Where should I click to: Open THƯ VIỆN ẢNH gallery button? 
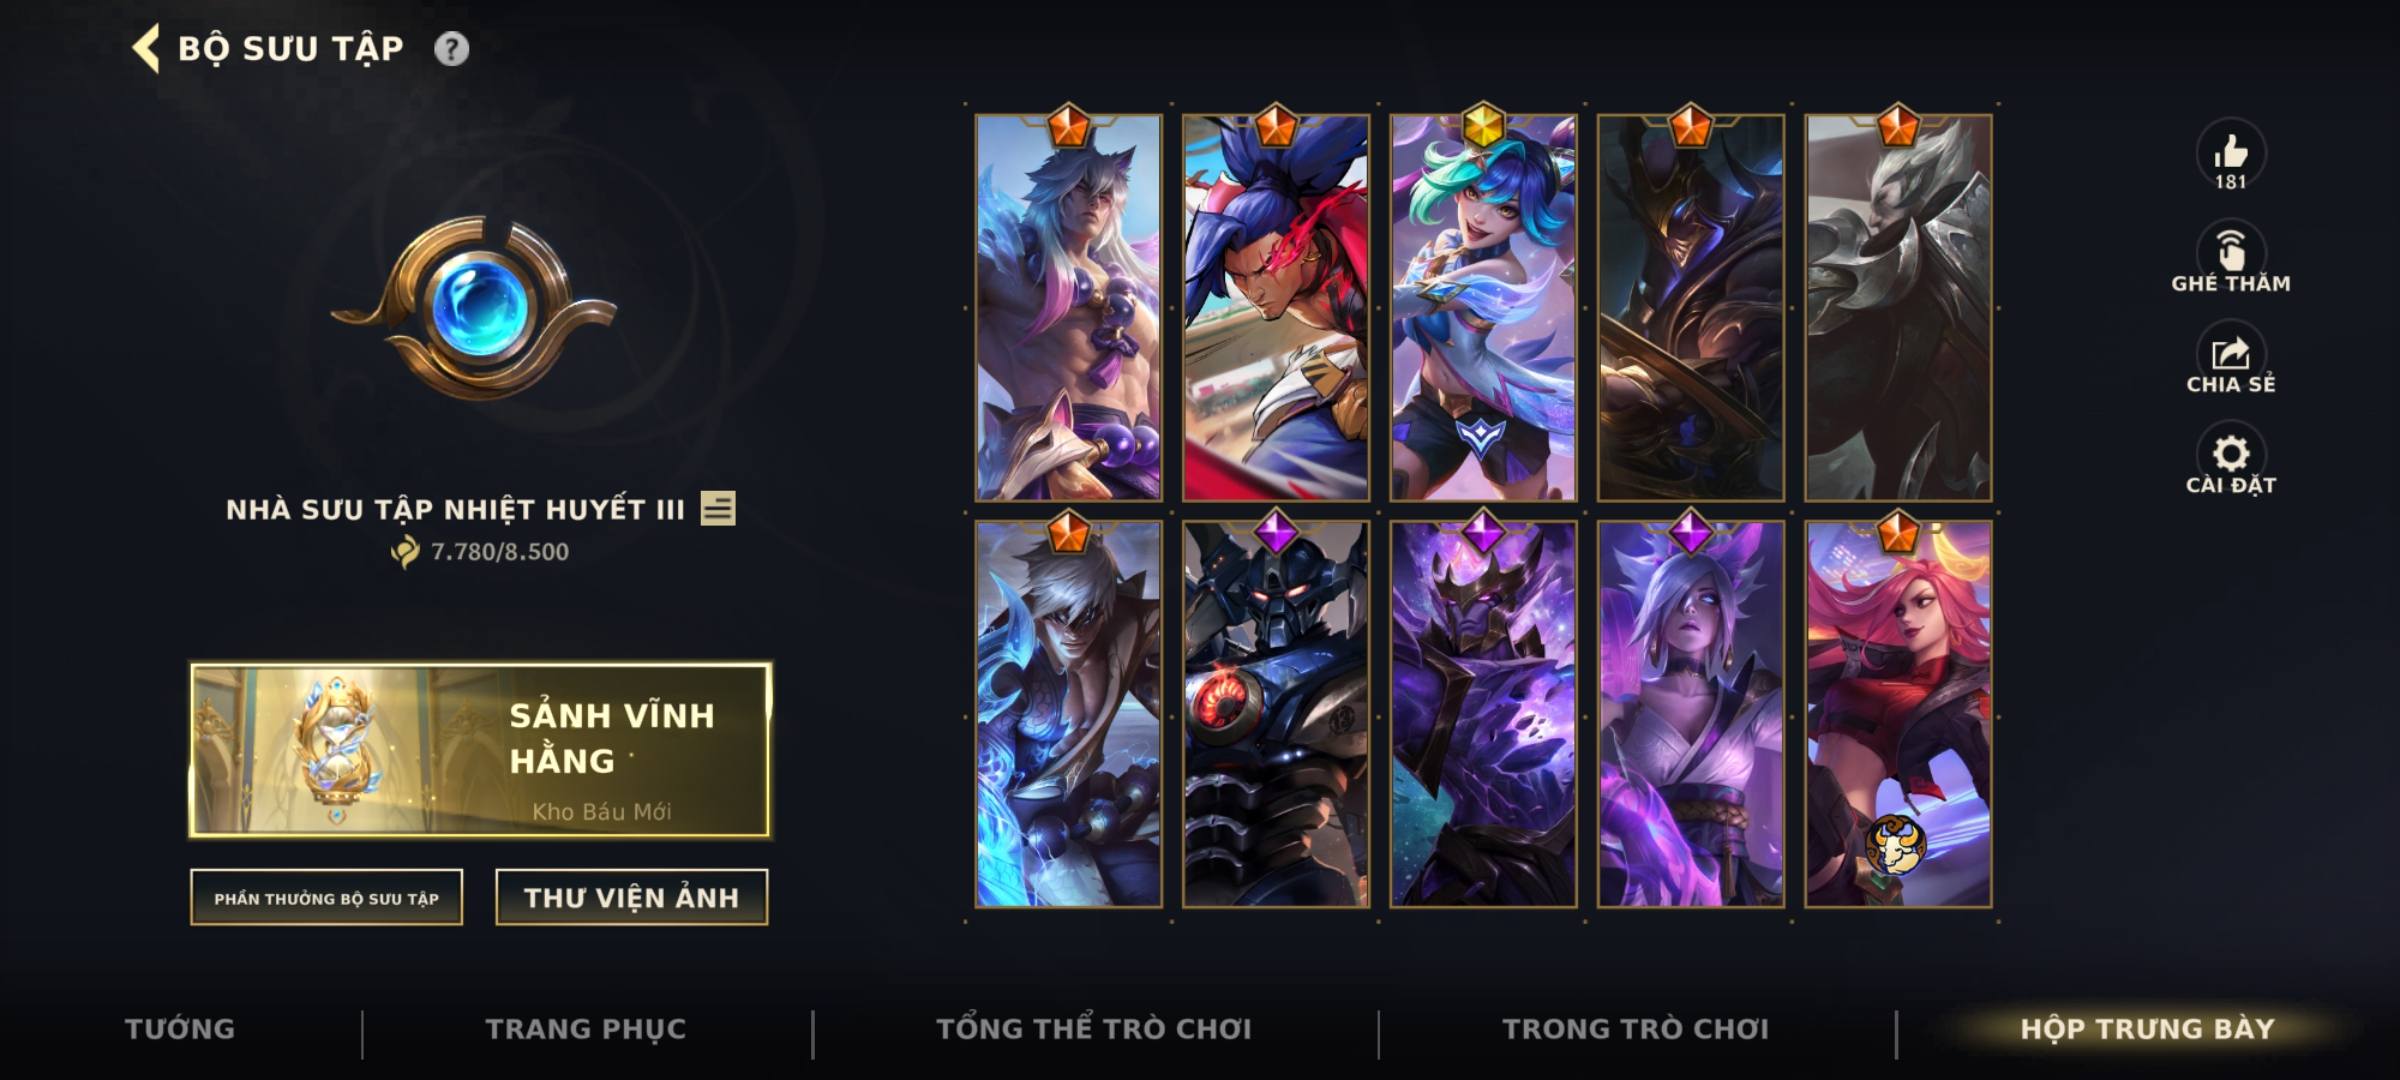631,897
